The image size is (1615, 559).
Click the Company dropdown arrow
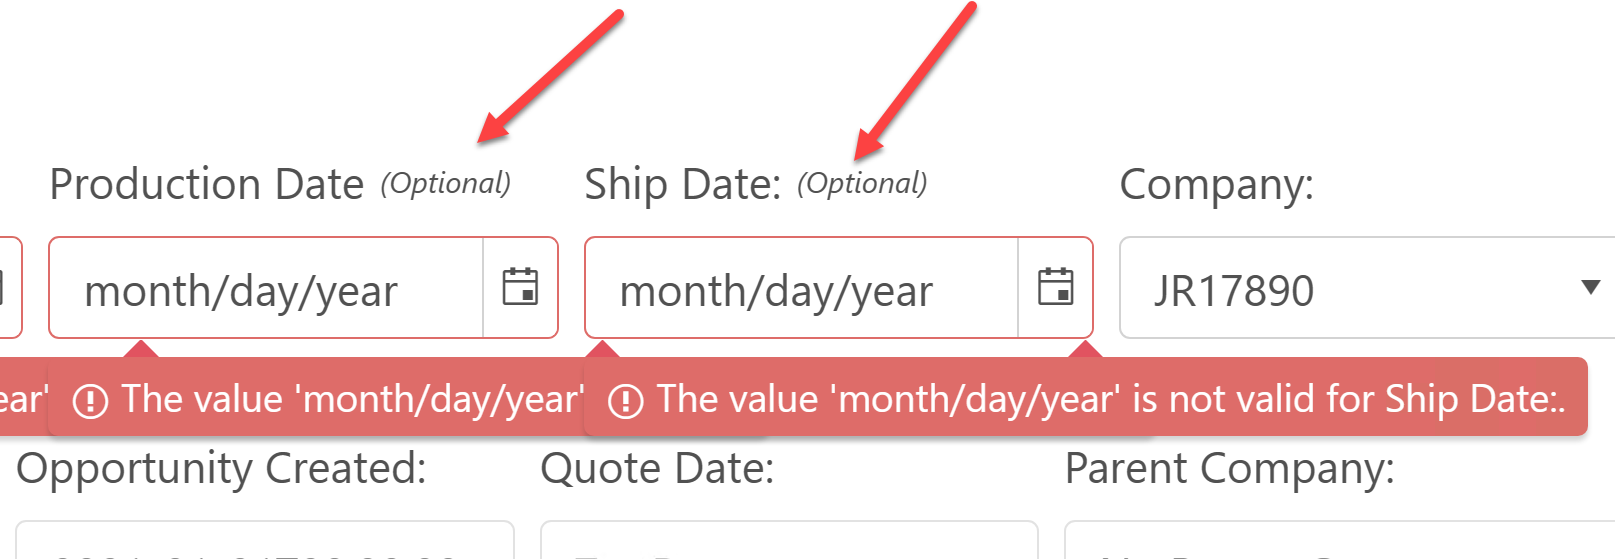coord(1590,288)
